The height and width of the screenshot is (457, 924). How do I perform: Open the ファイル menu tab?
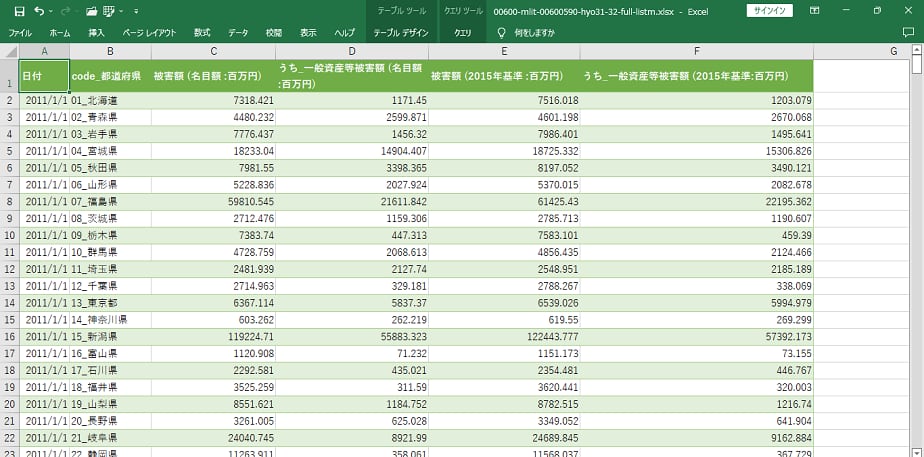click(x=20, y=32)
